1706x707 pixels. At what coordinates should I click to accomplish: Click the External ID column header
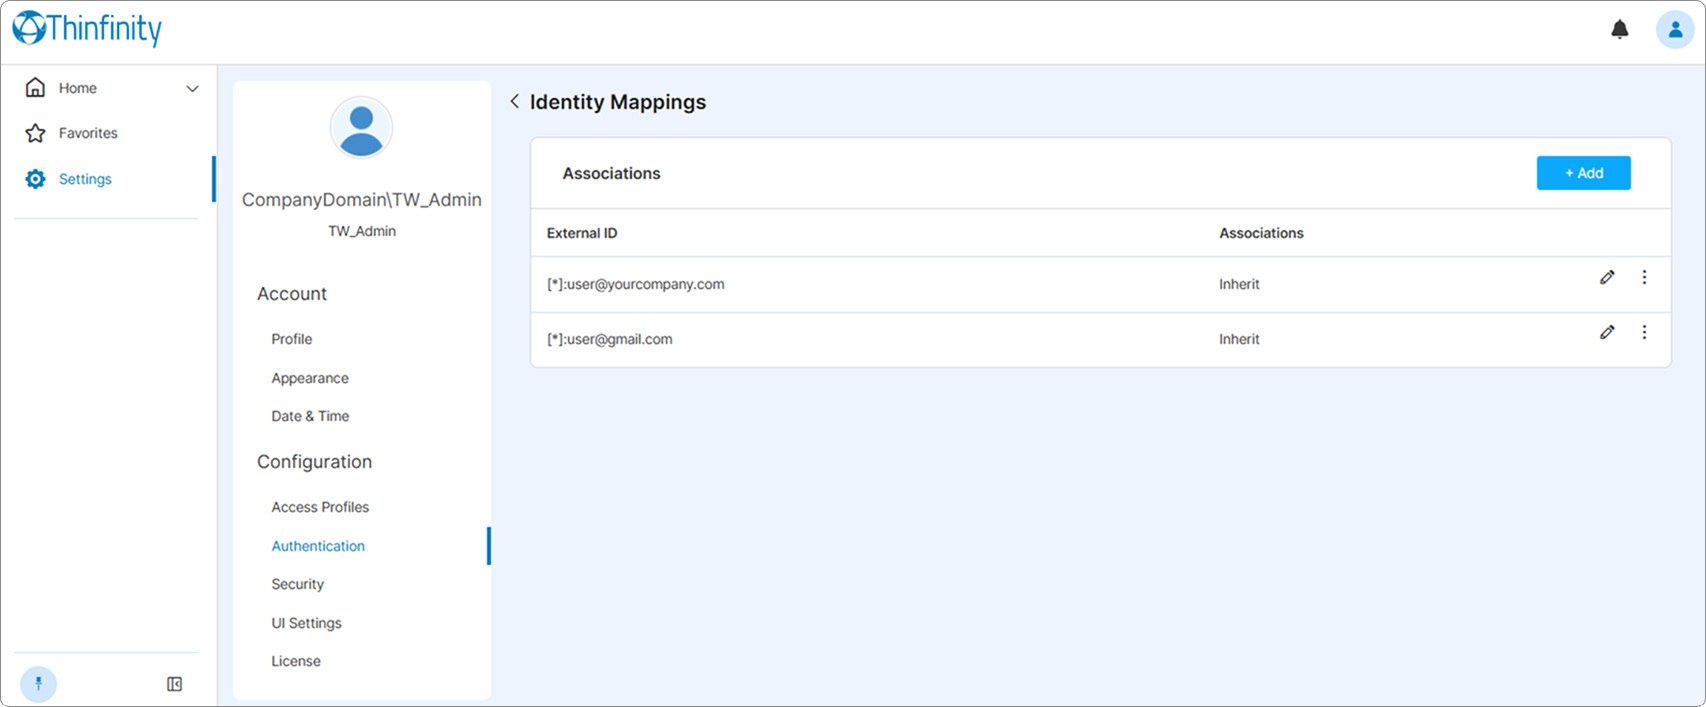(582, 233)
